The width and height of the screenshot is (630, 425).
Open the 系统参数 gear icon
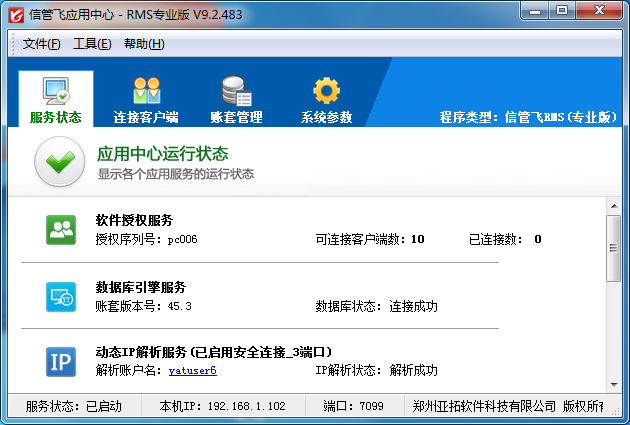(x=326, y=90)
